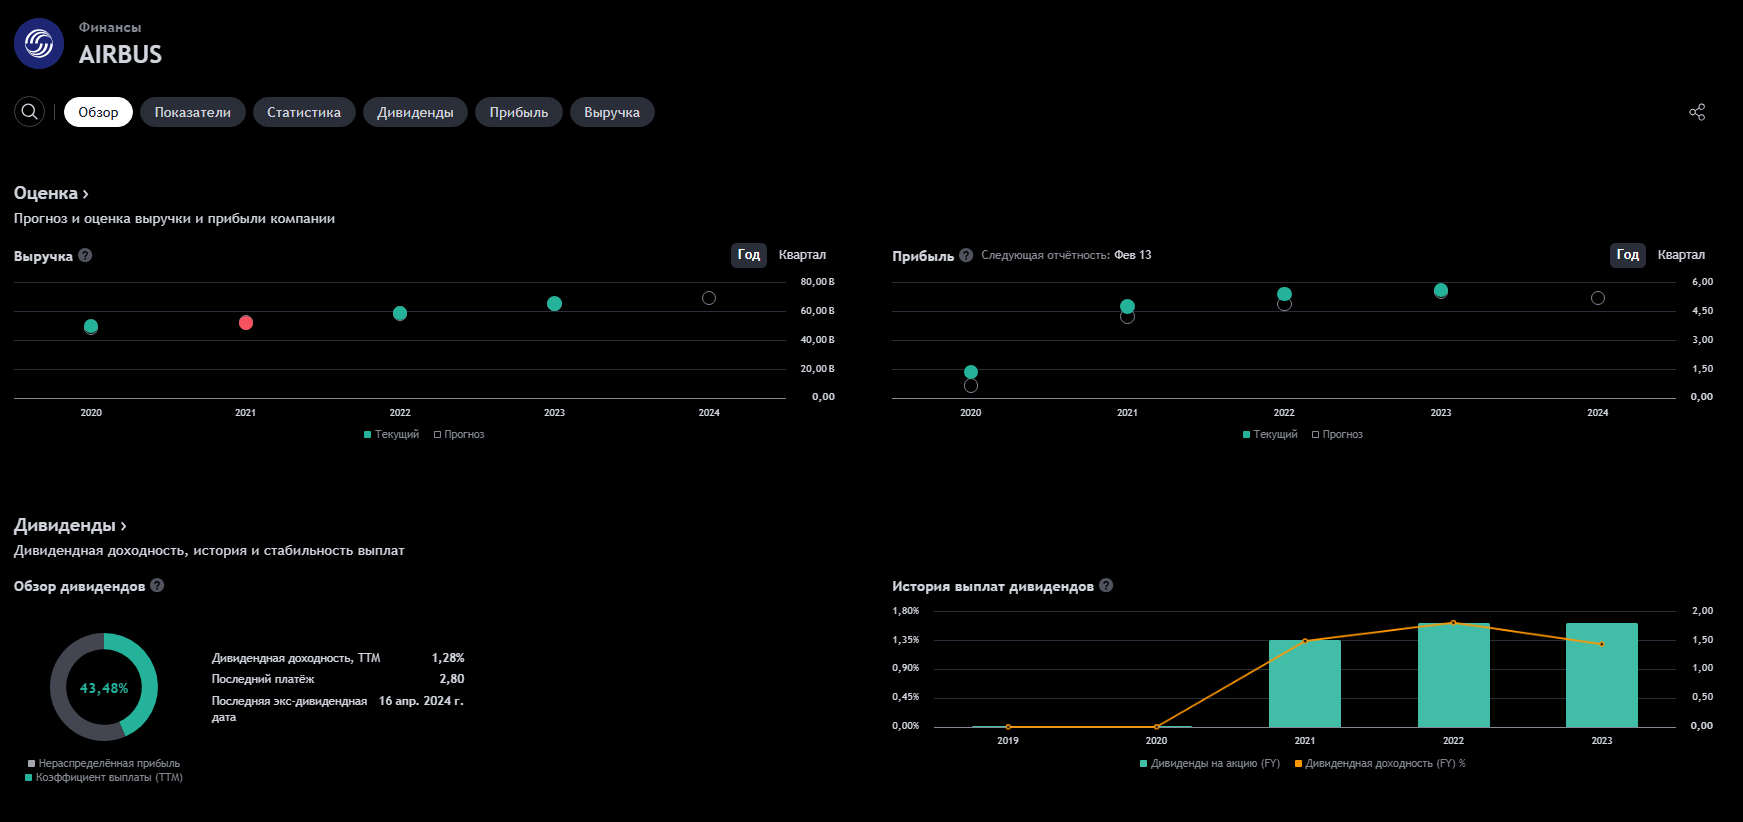Click the 2021 earnings actual point
This screenshot has width=1743, height=822.
pos(1127,306)
